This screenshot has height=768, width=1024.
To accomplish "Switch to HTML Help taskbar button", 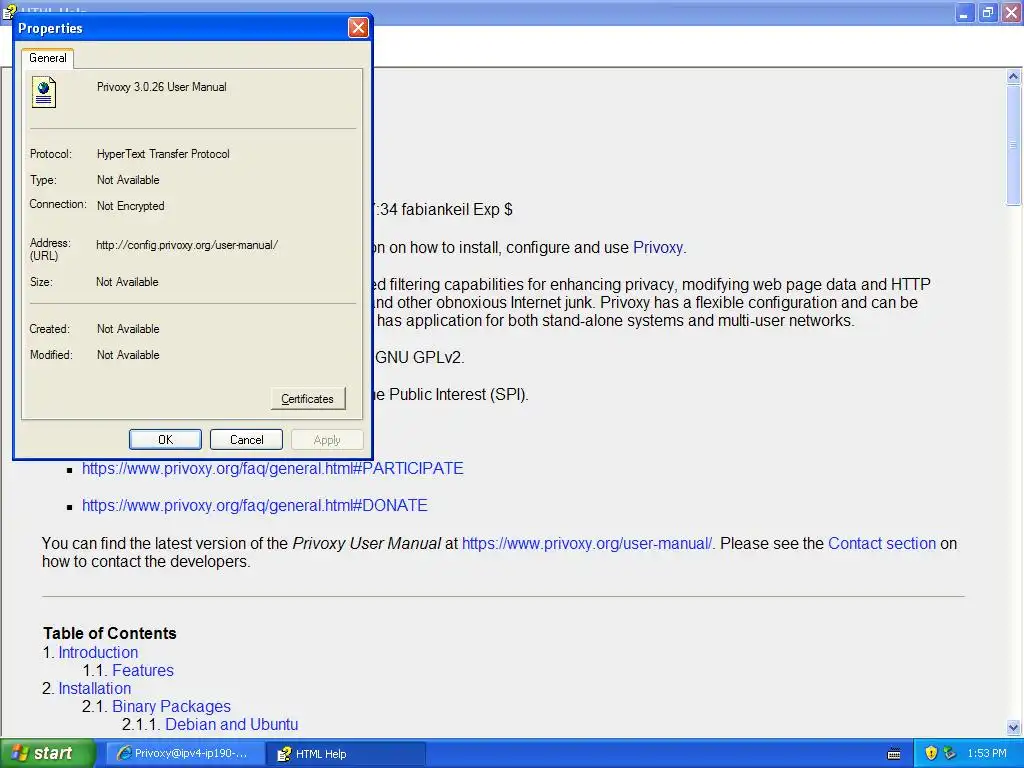I will pos(346,754).
